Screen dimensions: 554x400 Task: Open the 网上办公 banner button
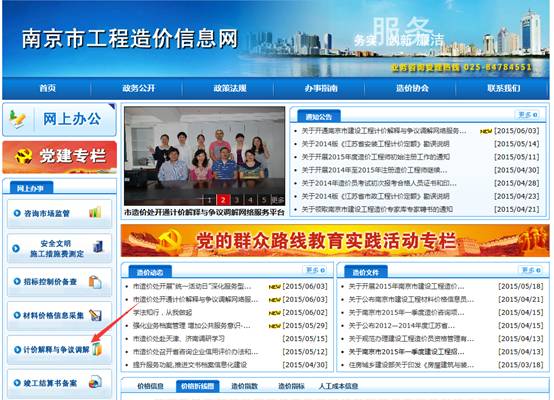tap(59, 120)
